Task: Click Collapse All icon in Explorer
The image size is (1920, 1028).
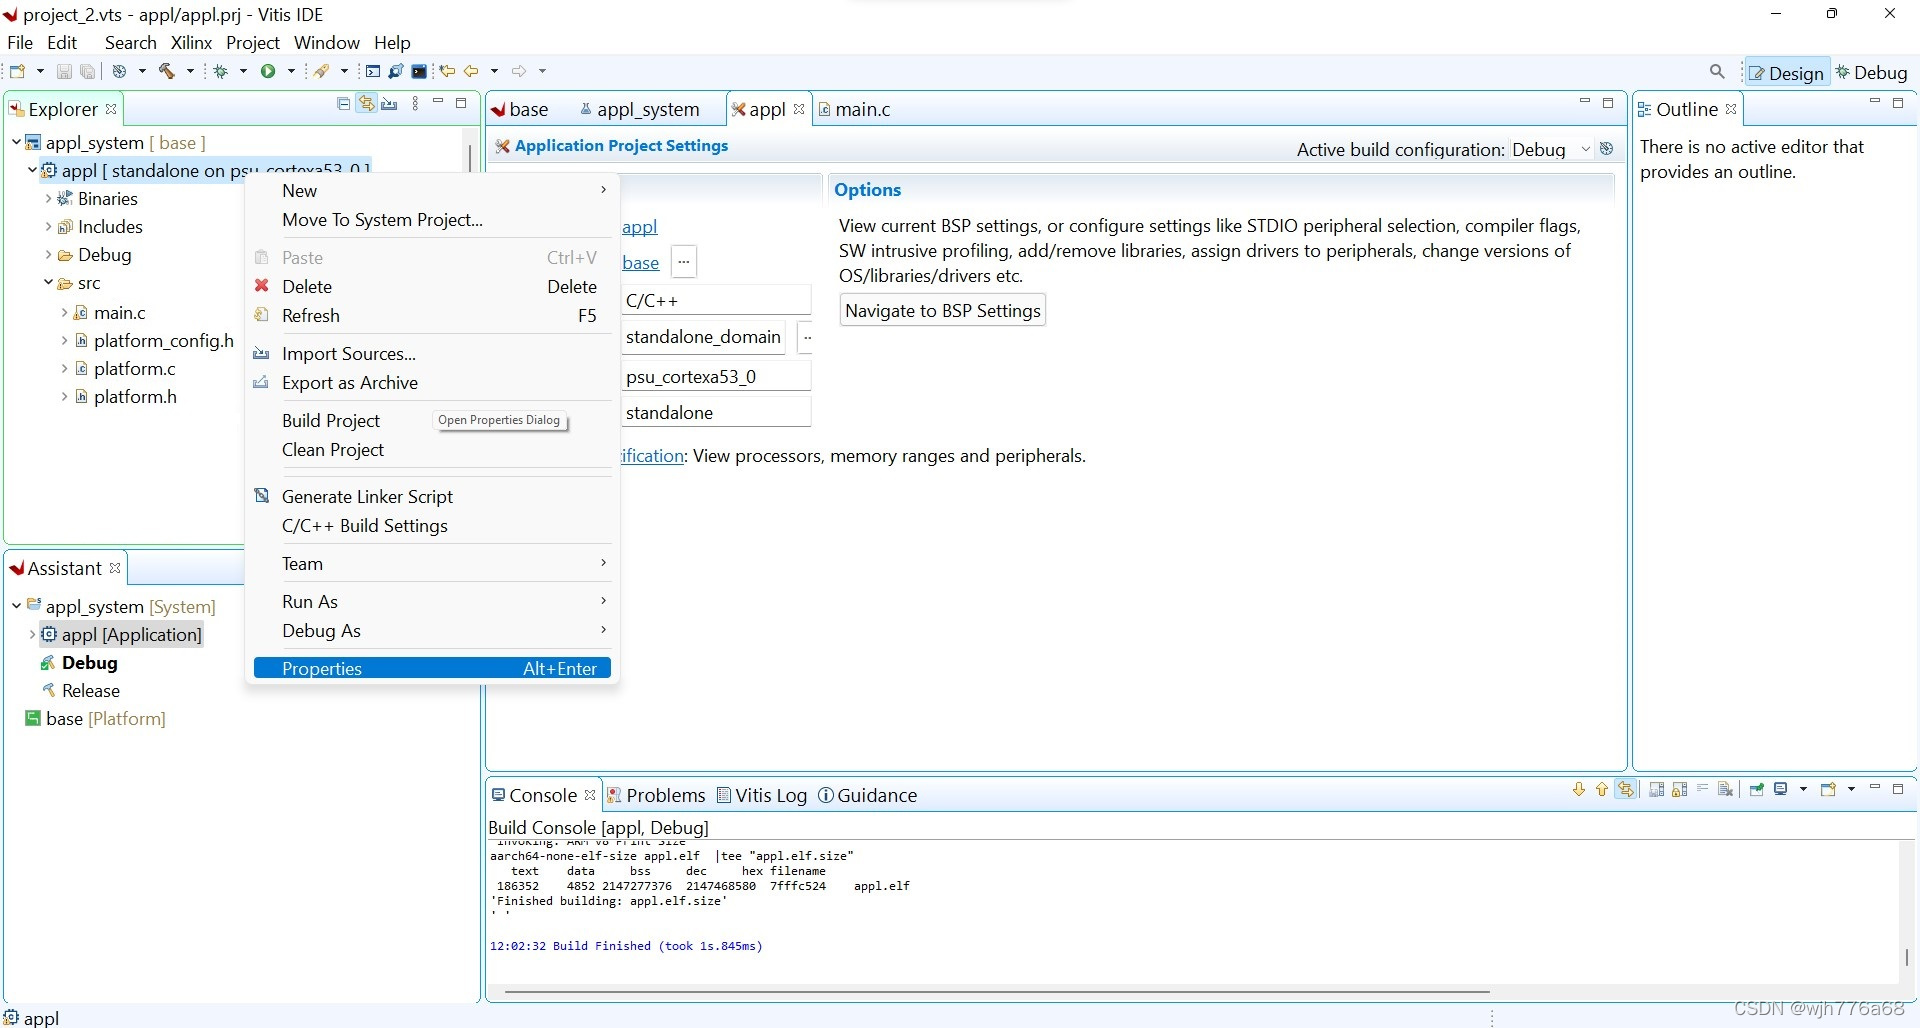Action: (343, 104)
